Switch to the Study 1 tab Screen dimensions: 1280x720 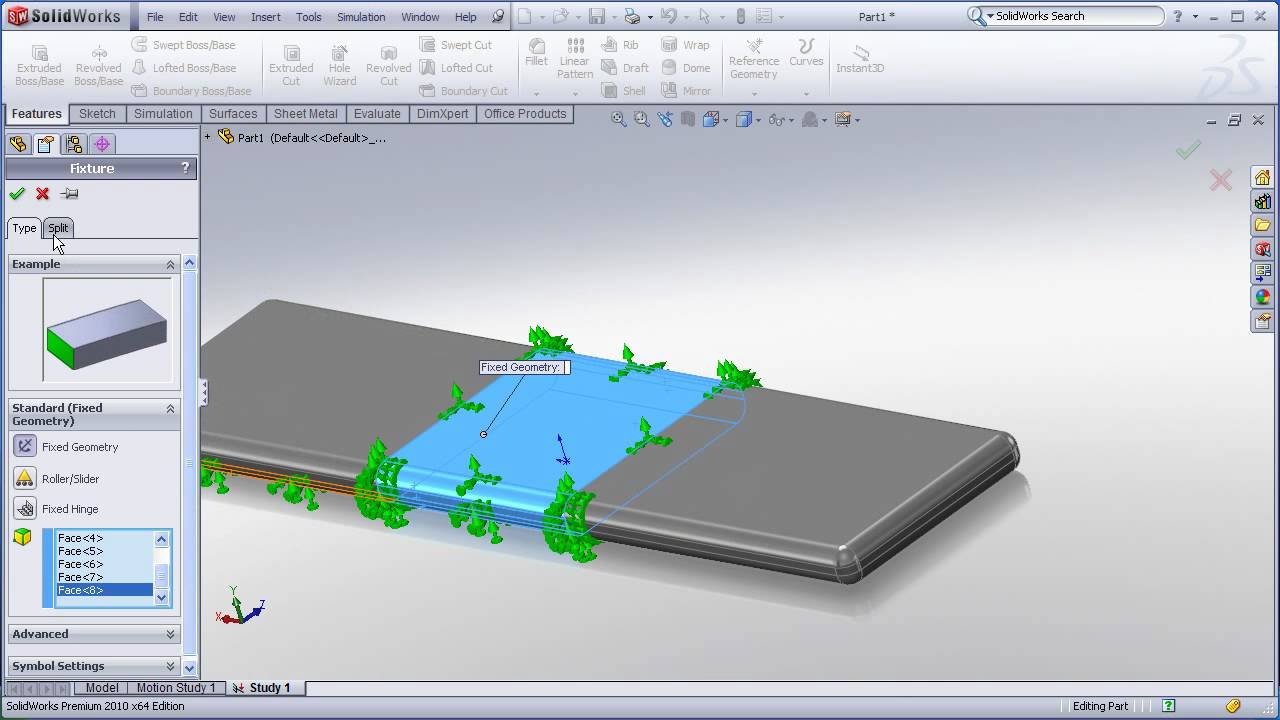point(262,688)
